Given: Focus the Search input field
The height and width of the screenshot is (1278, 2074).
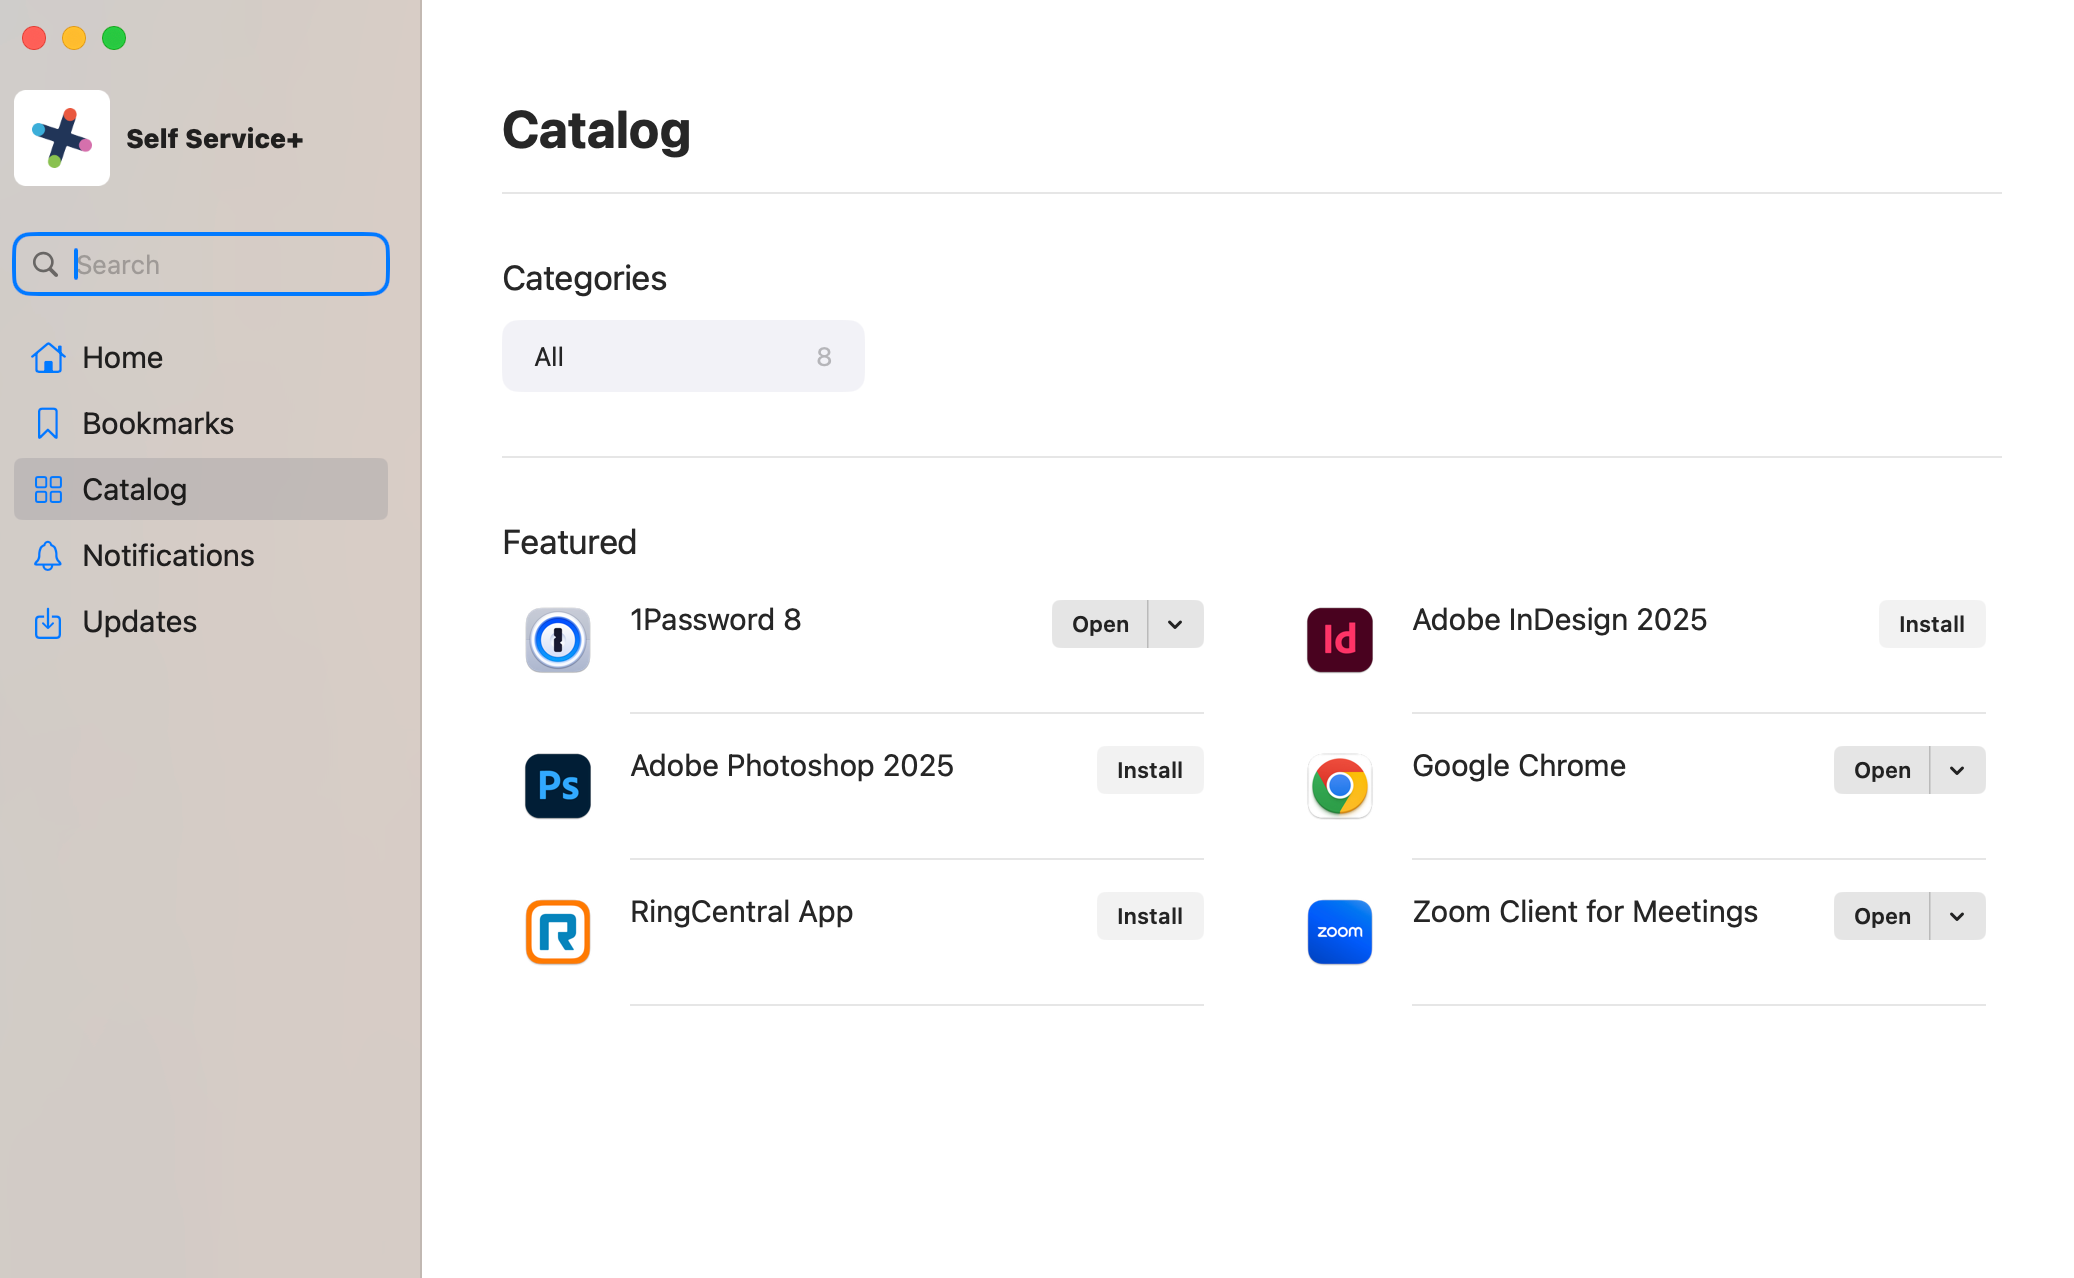Looking at the screenshot, I should (x=201, y=264).
